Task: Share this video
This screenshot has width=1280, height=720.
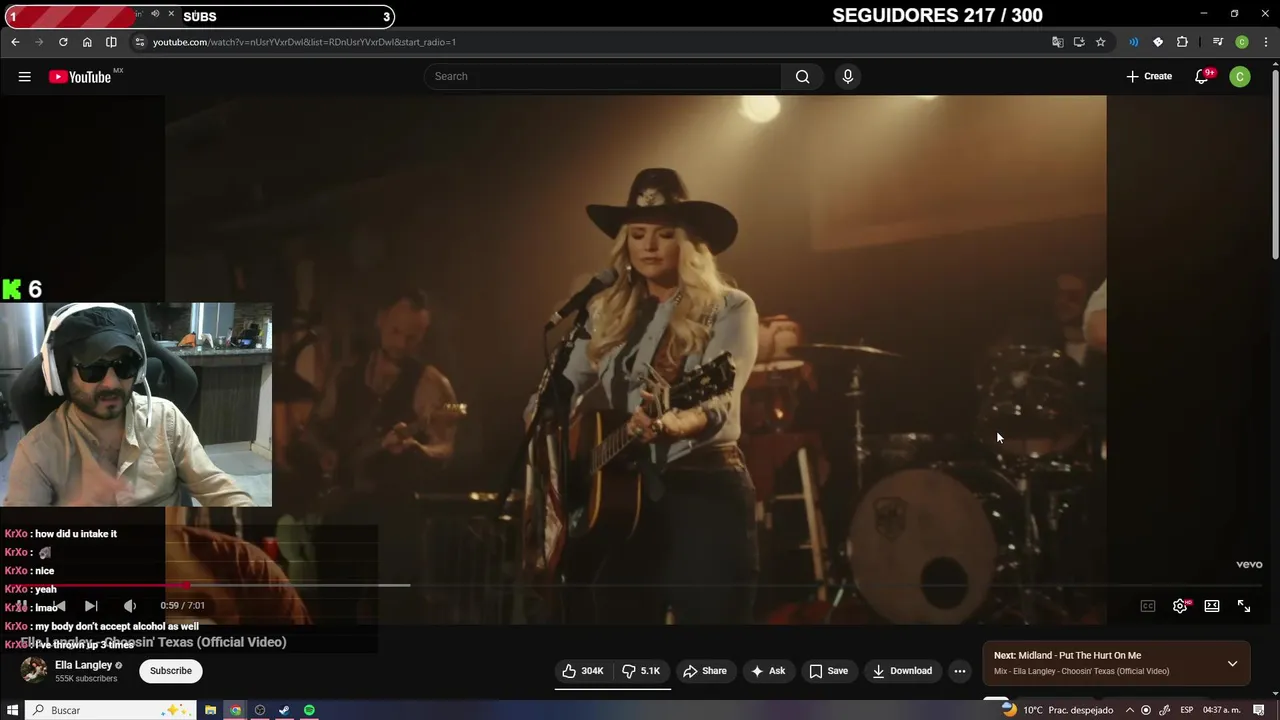Action: (705, 671)
